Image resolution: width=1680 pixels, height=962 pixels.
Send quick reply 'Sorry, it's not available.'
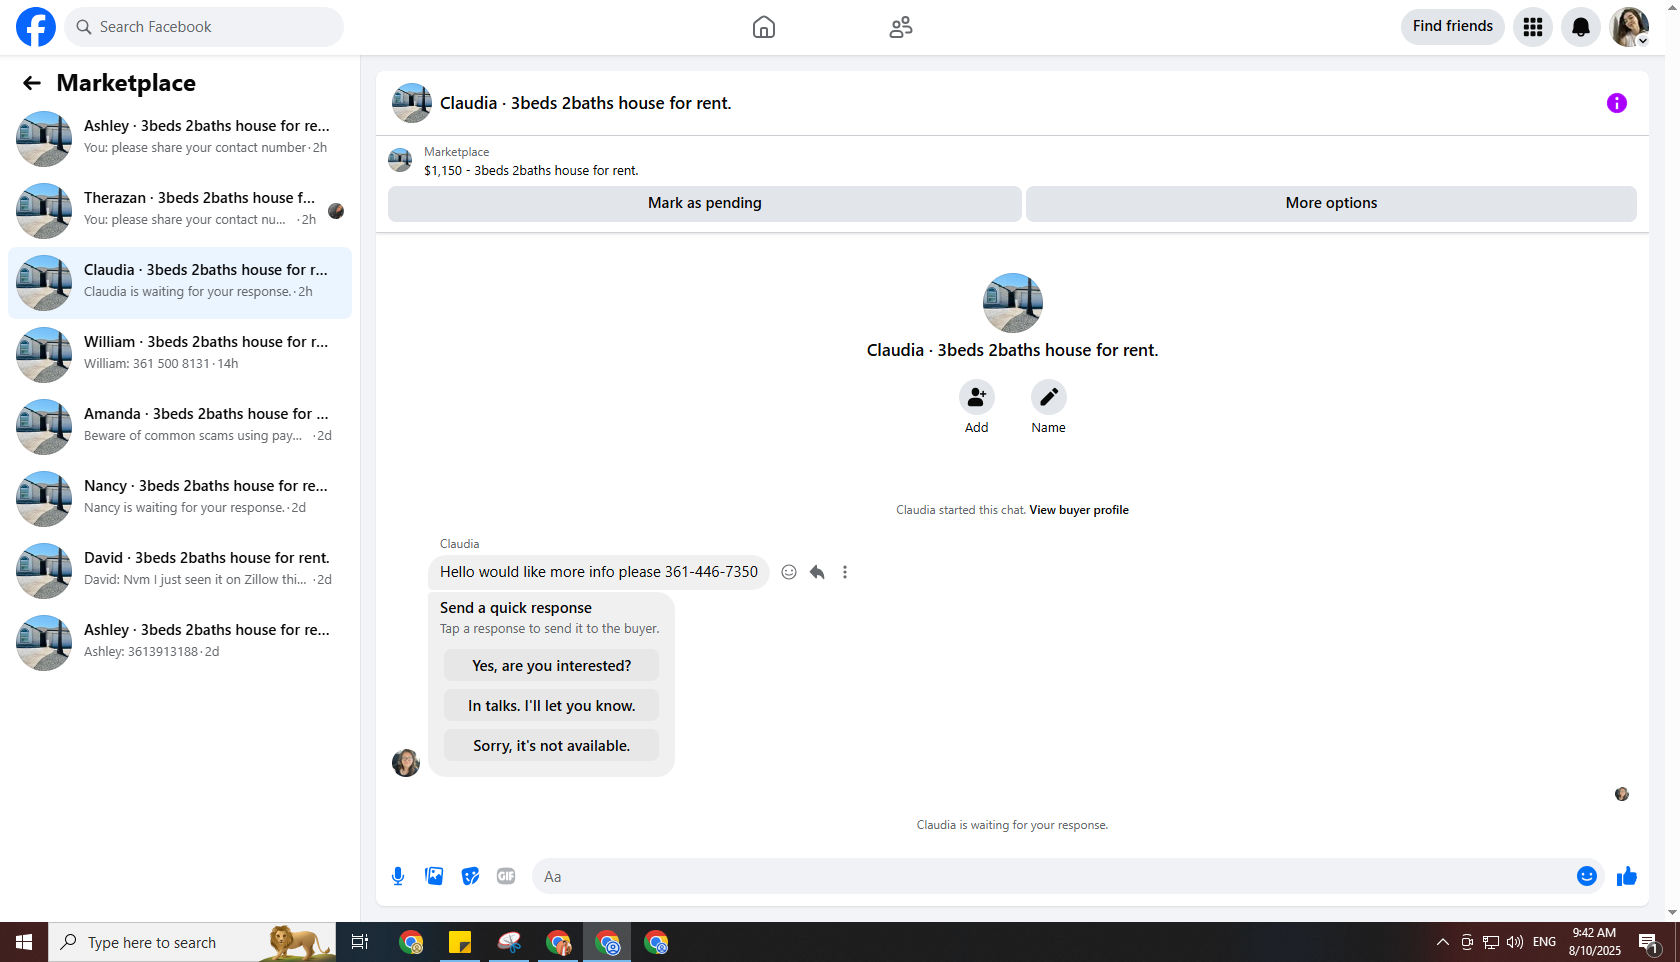pos(552,746)
